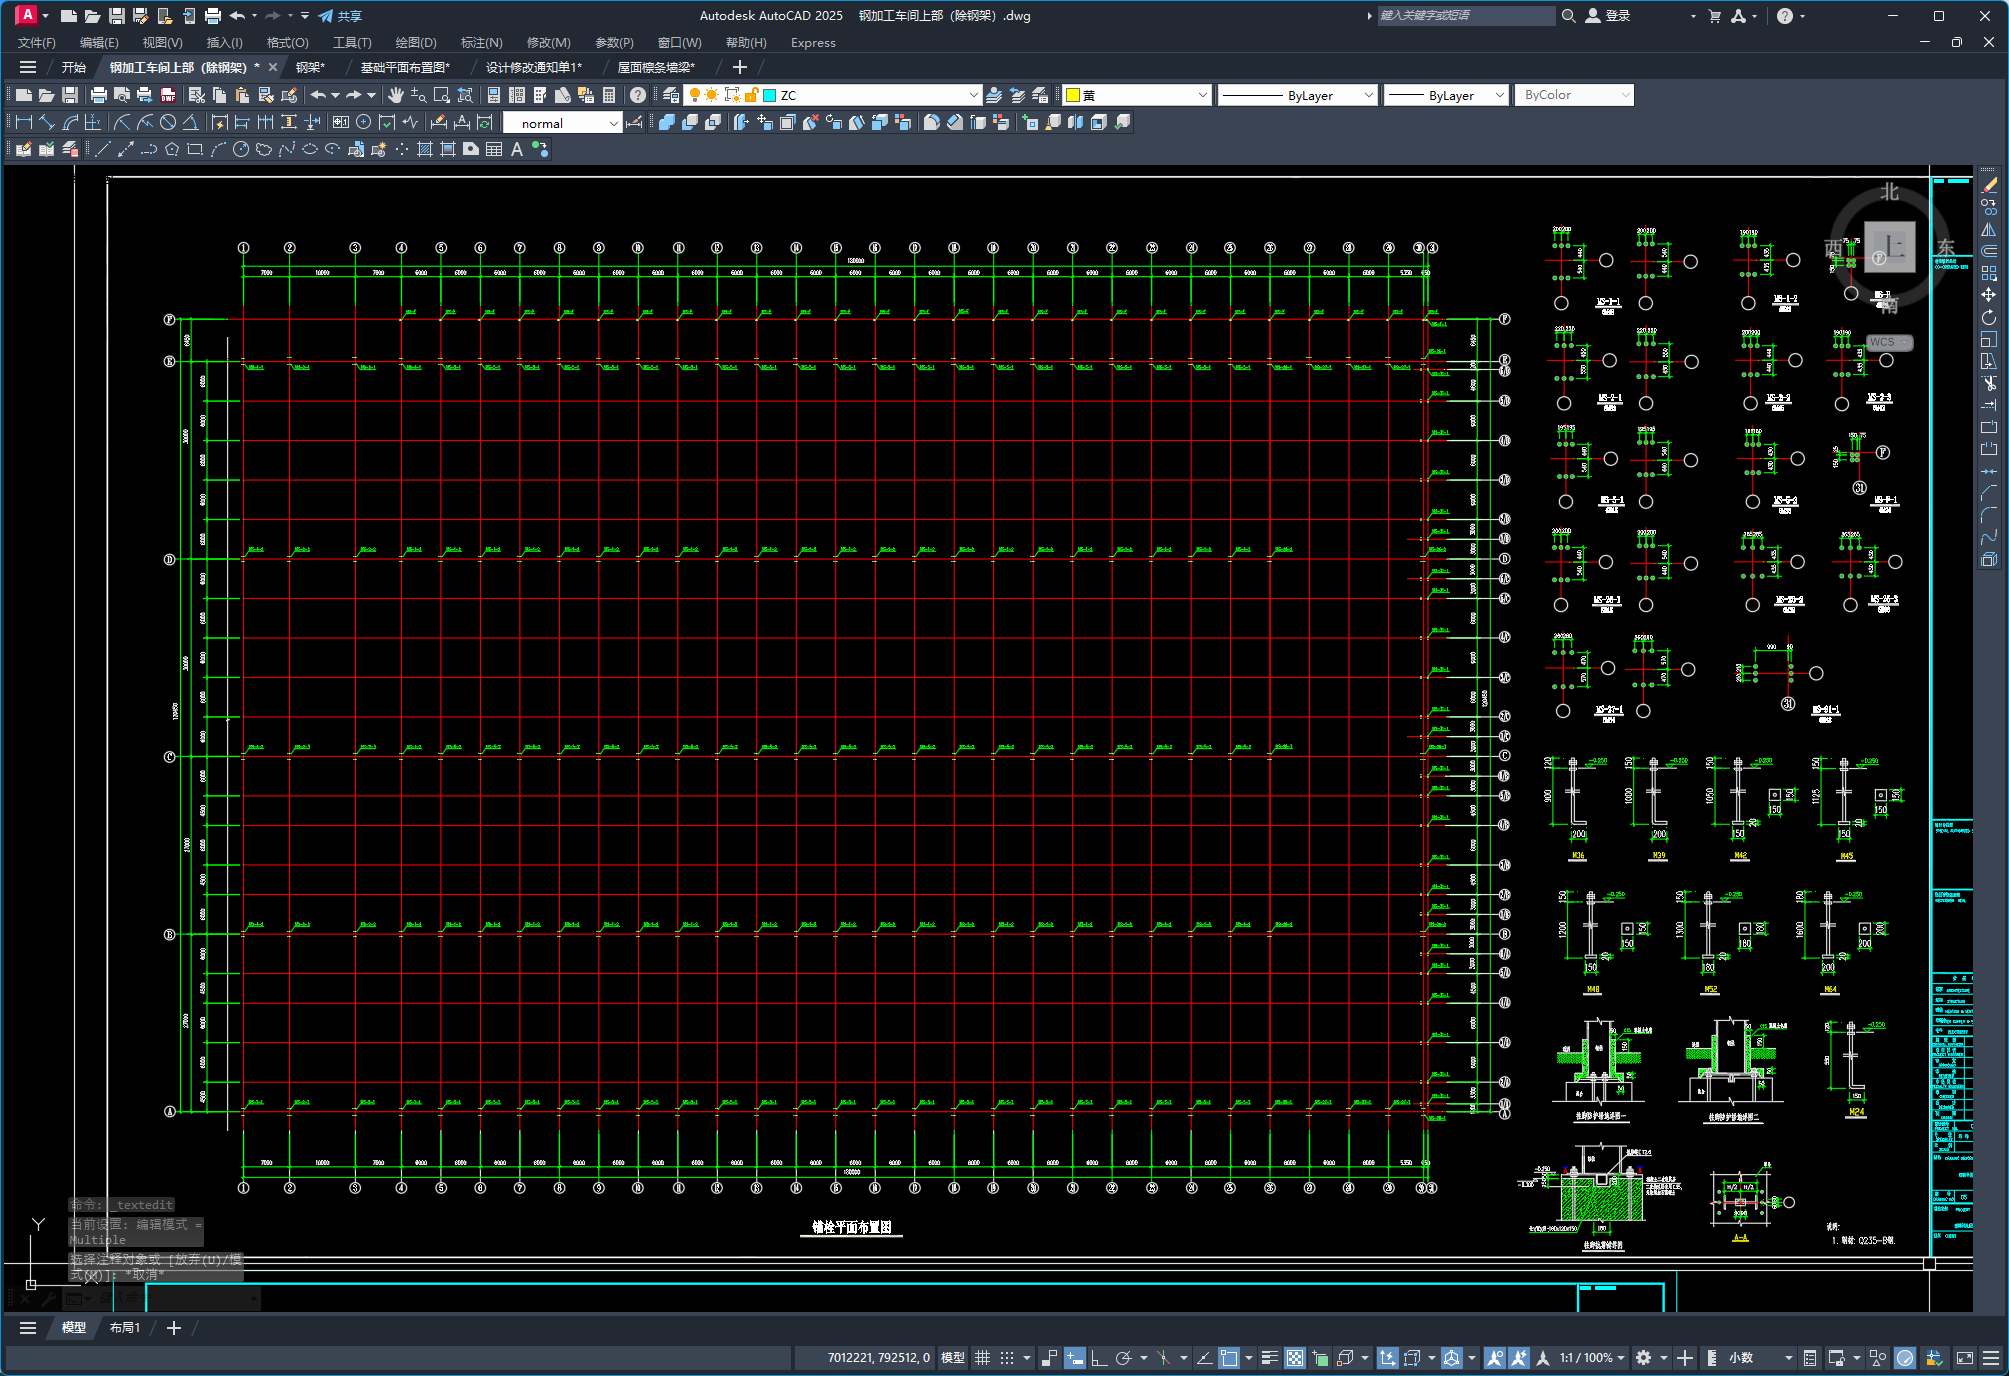
Task: Select the Multiline Text tool
Action: coord(517,150)
